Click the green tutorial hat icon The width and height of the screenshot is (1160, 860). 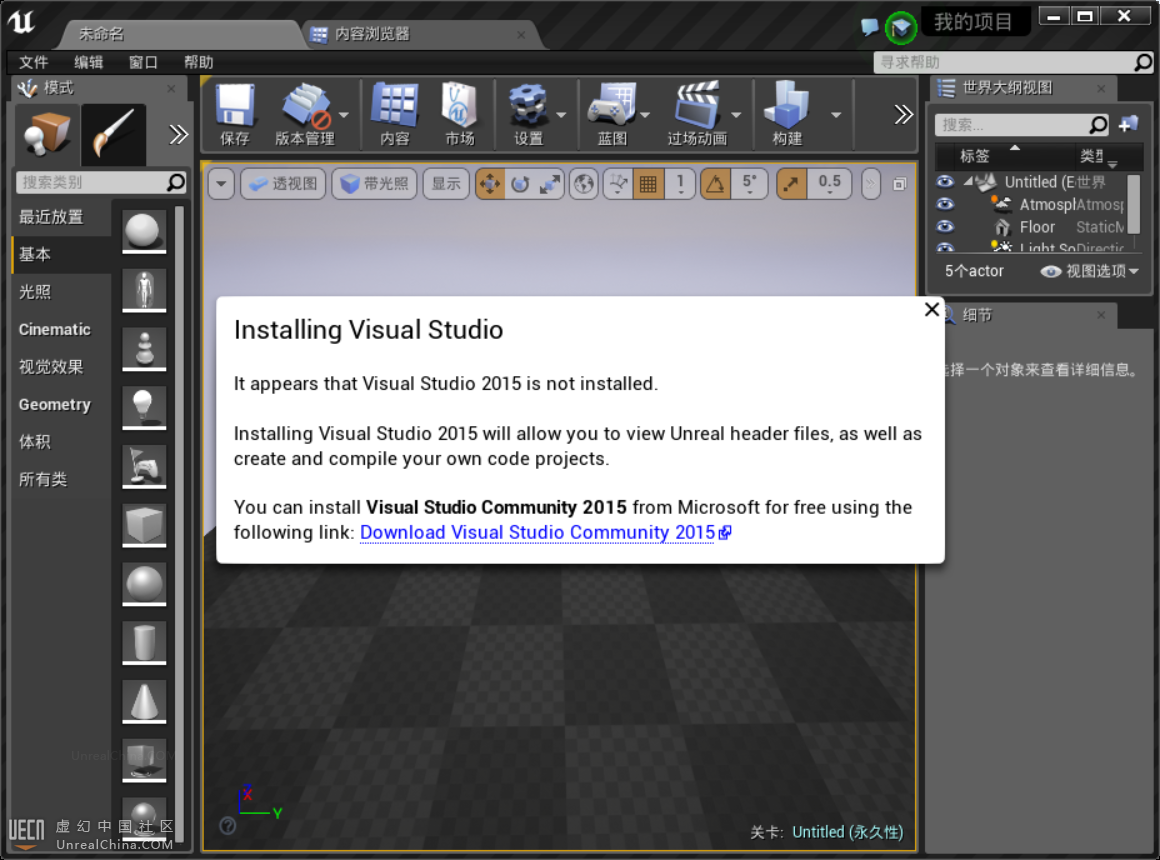point(901,28)
